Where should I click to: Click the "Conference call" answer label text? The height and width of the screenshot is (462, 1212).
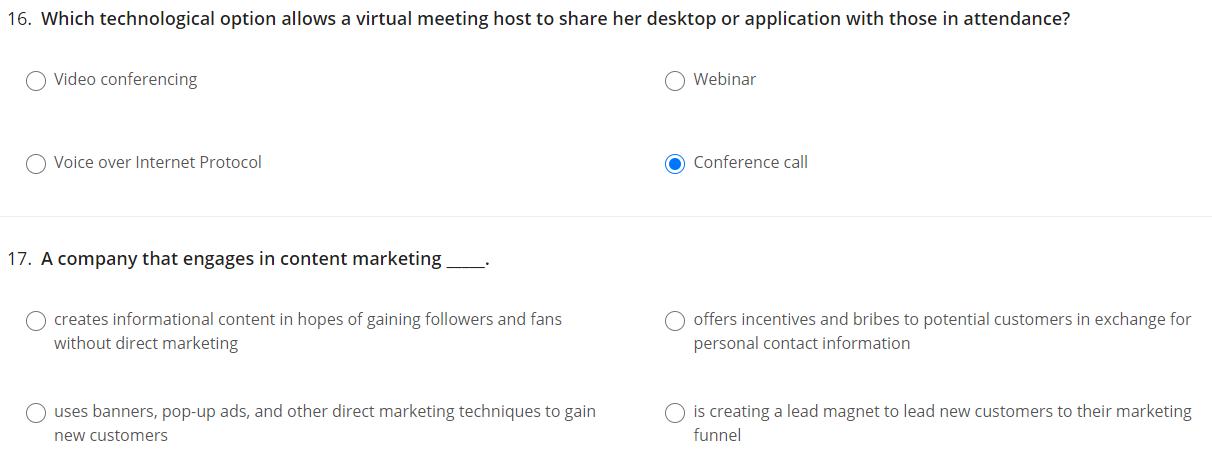(x=750, y=163)
